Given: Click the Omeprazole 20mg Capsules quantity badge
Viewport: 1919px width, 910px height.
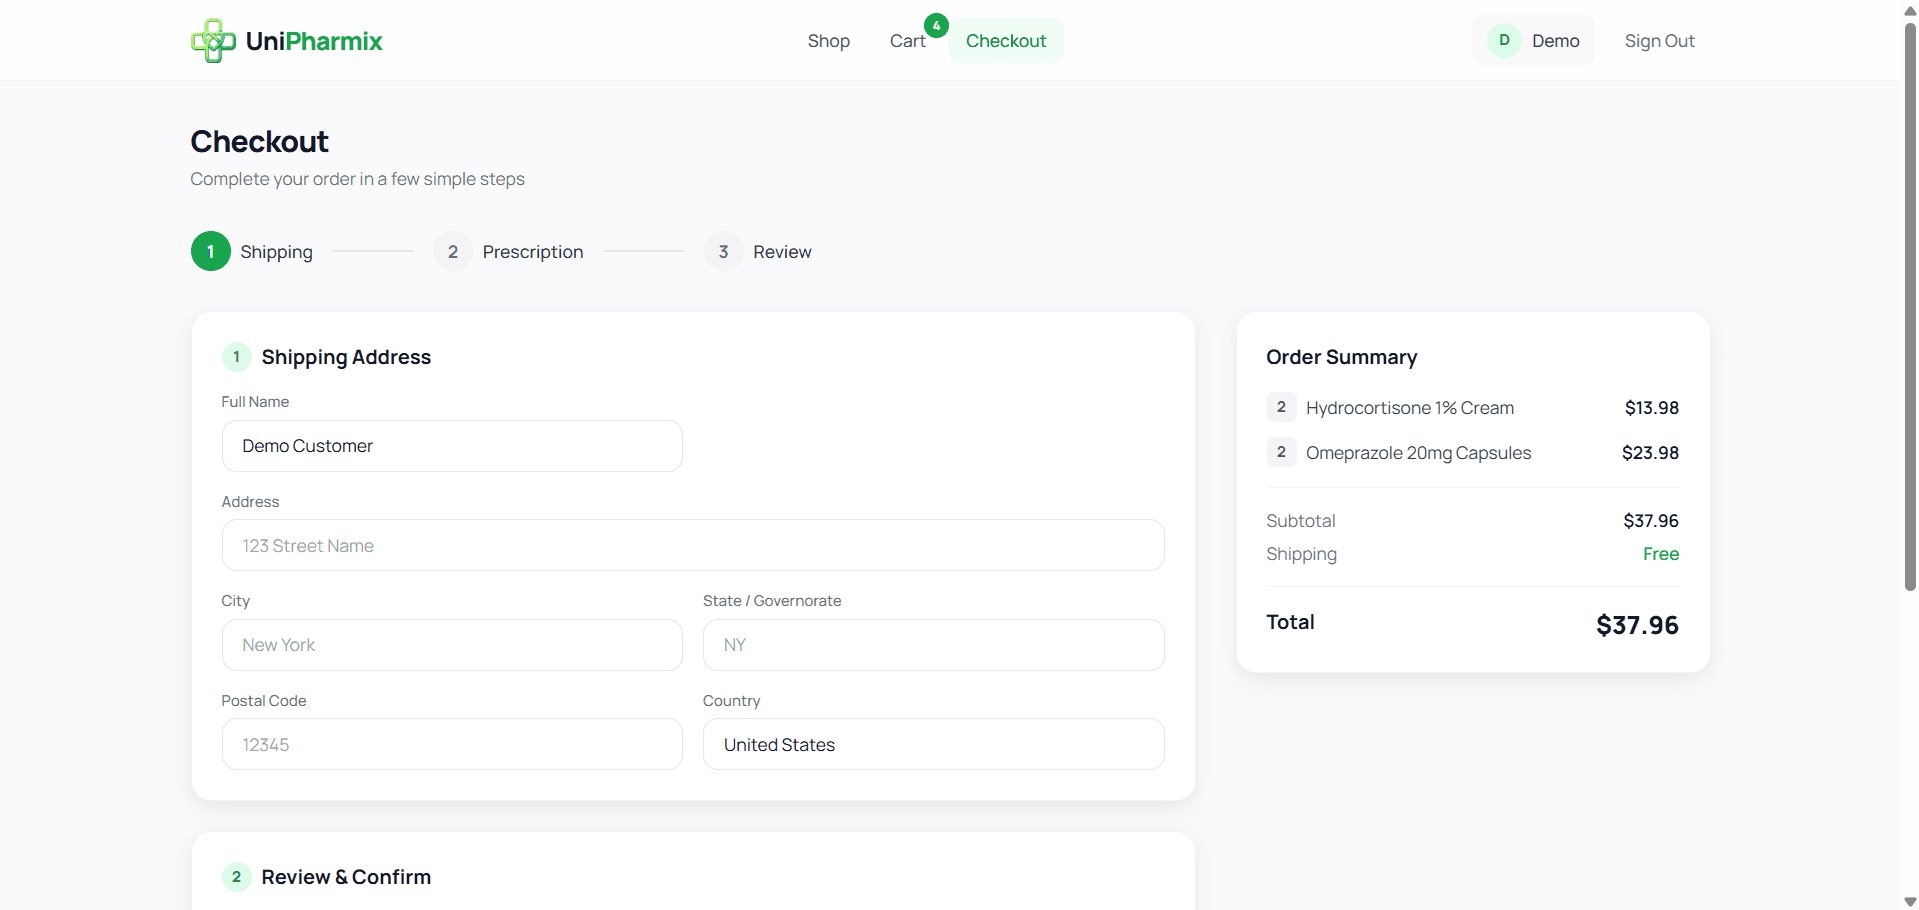Looking at the screenshot, I should pos(1281,452).
